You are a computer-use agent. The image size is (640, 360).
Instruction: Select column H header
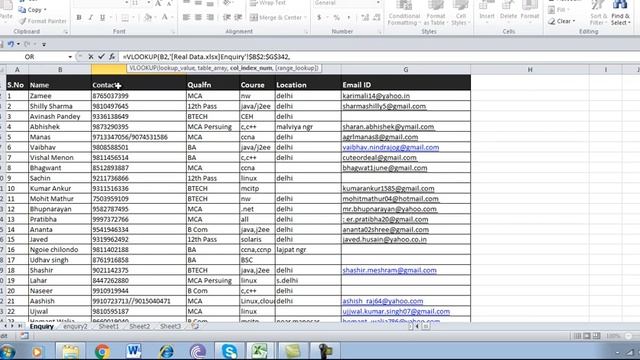click(530, 70)
